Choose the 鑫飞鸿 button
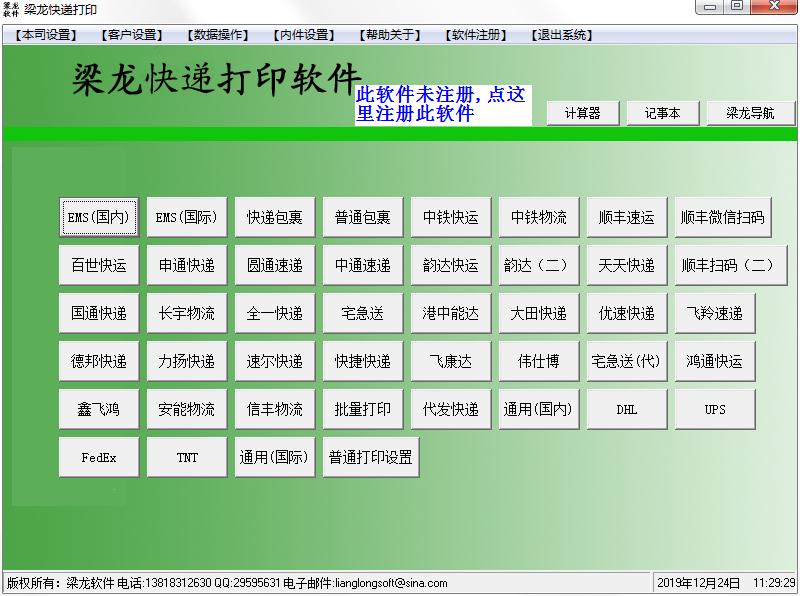The height and width of the screenshot is (596, 800). [x=99, y=409]
